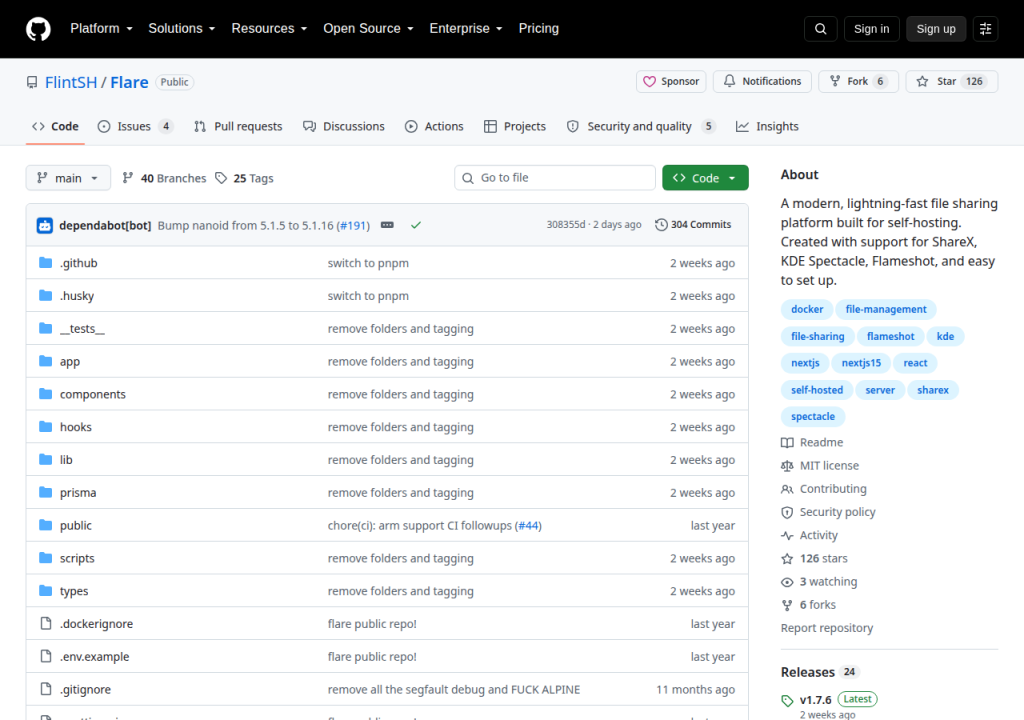Click Report repository link
Image resolution: width=1024 pixels, height=720 pixels.
[x=827, y=628]
